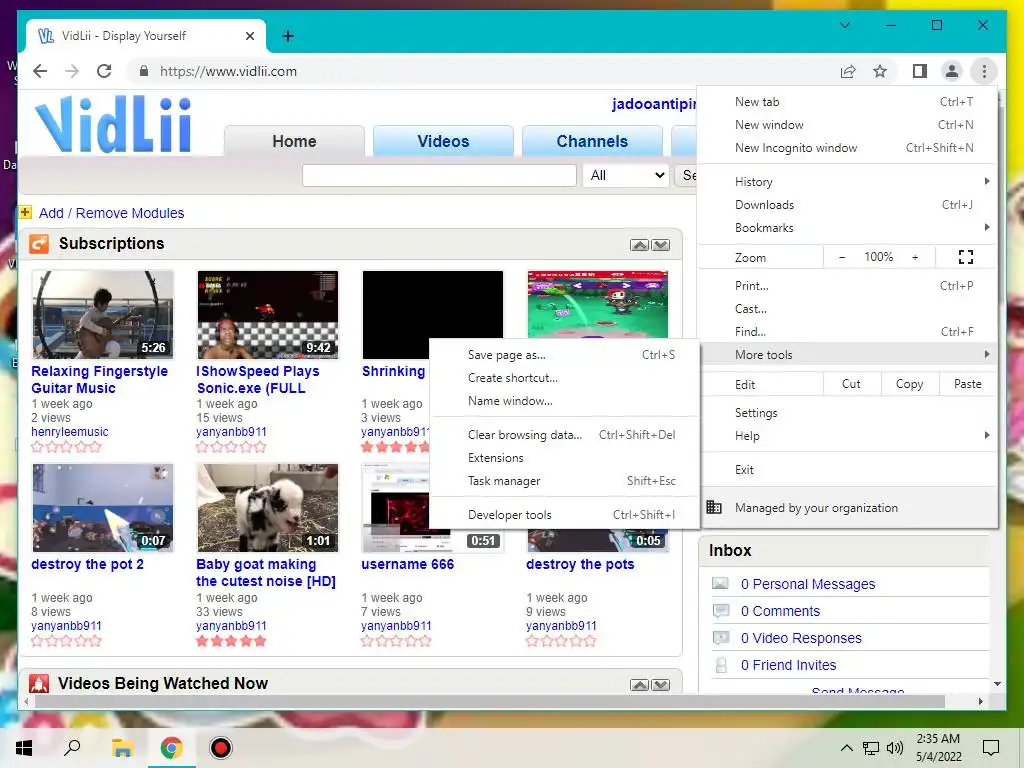Image resolution: width=1024 pixels, height=768 pixels.
Task: Open File Explorer from taskbar
Action: (122, 748)
